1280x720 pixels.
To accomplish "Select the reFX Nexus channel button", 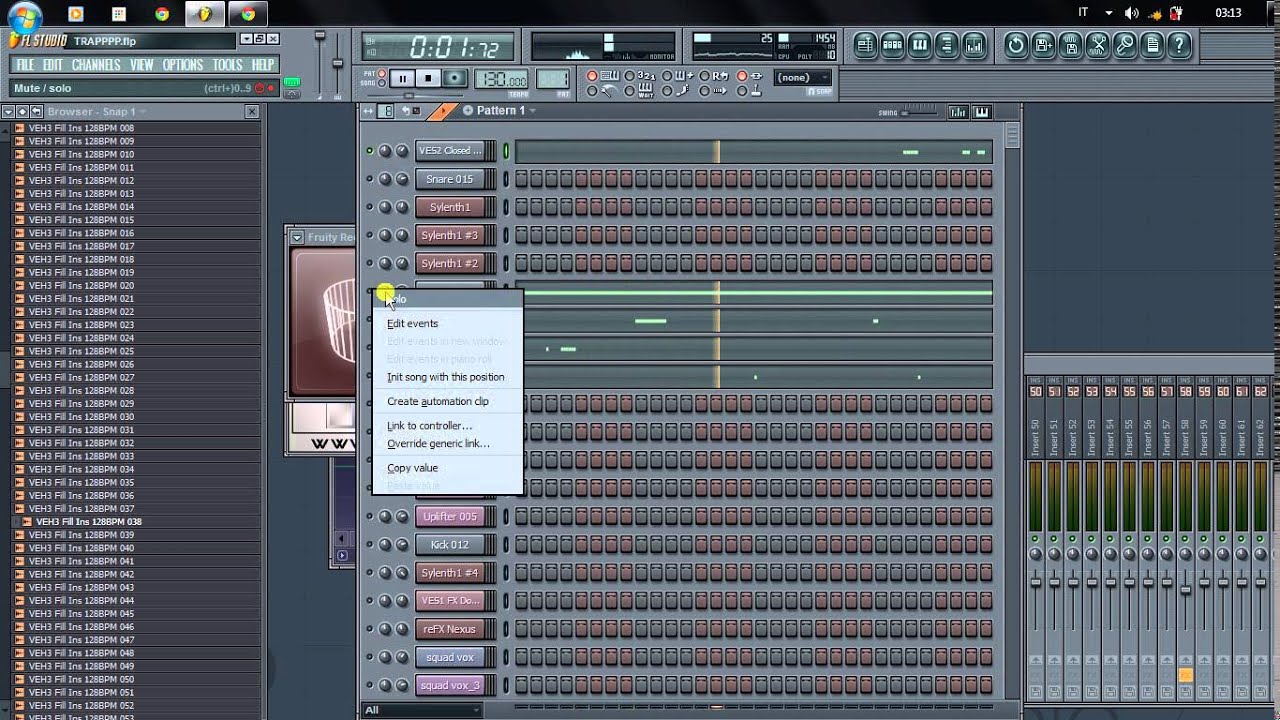I will pos(450,629).
